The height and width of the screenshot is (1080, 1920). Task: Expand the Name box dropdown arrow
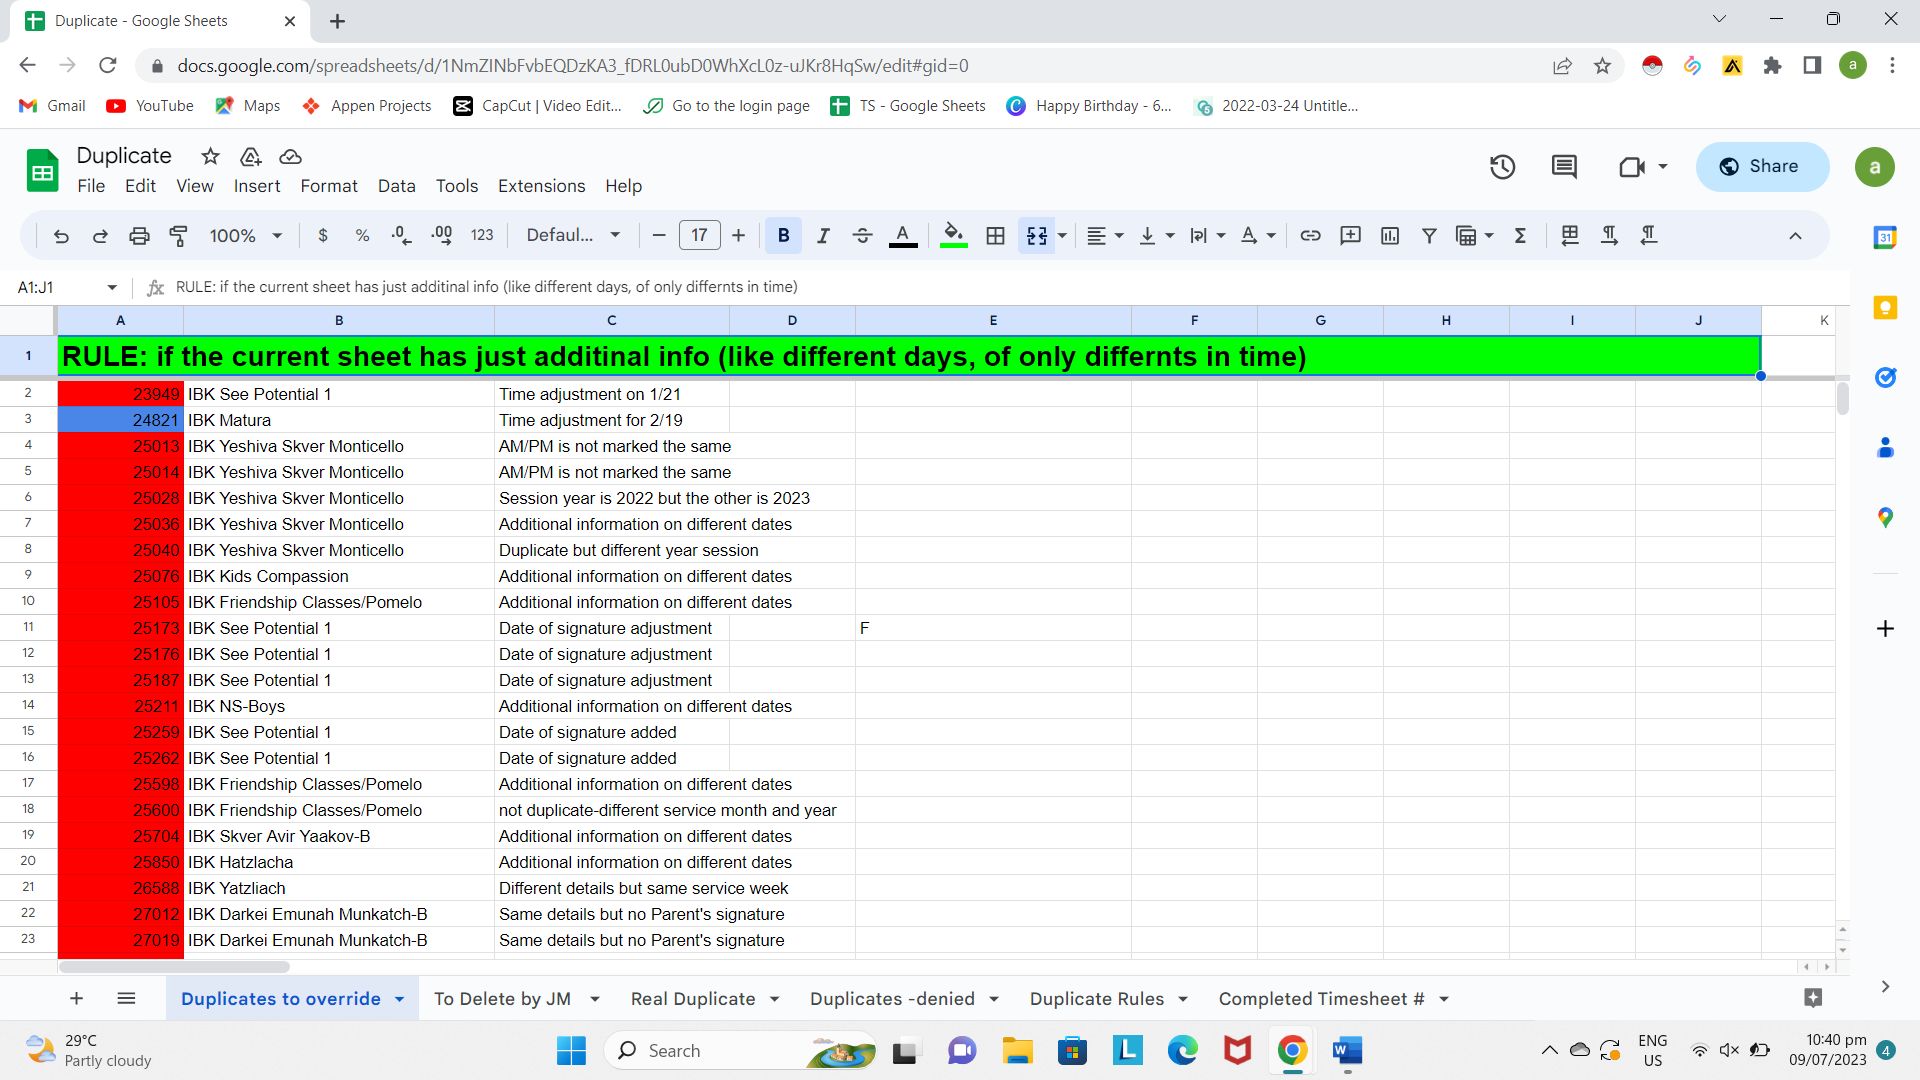tap(112, 288)
